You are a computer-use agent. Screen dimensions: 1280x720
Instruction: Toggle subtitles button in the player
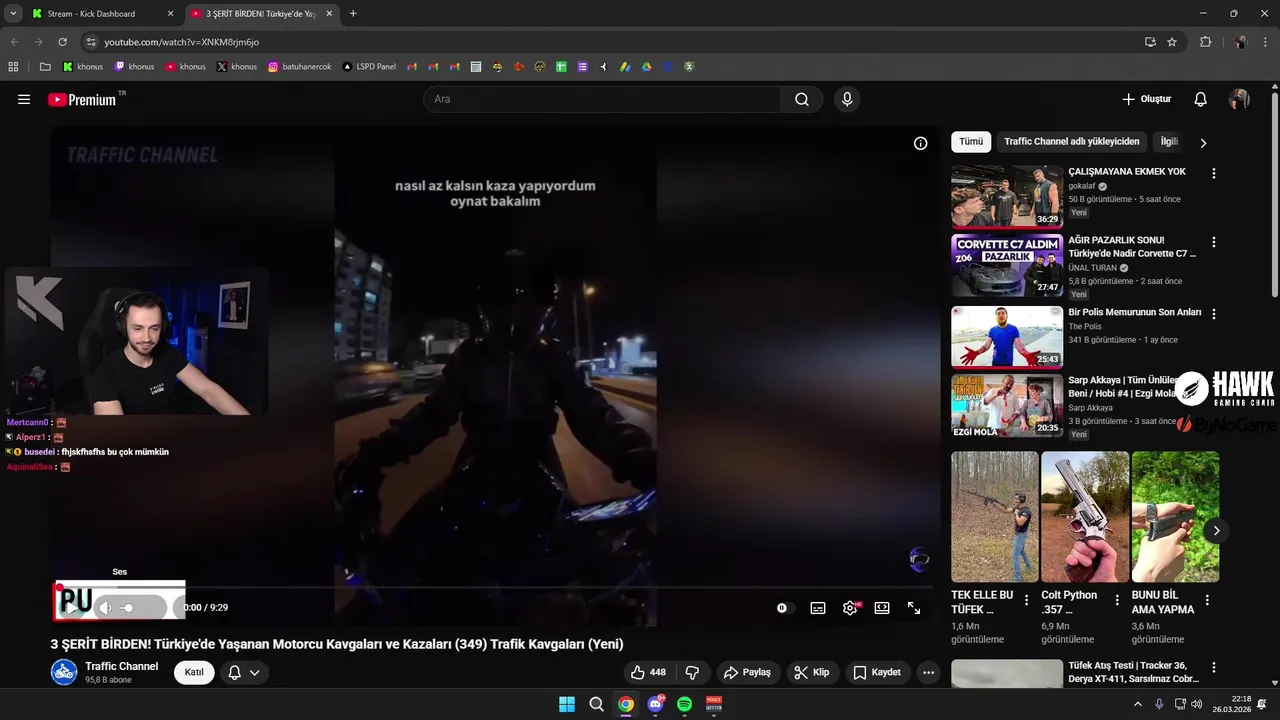818,608
